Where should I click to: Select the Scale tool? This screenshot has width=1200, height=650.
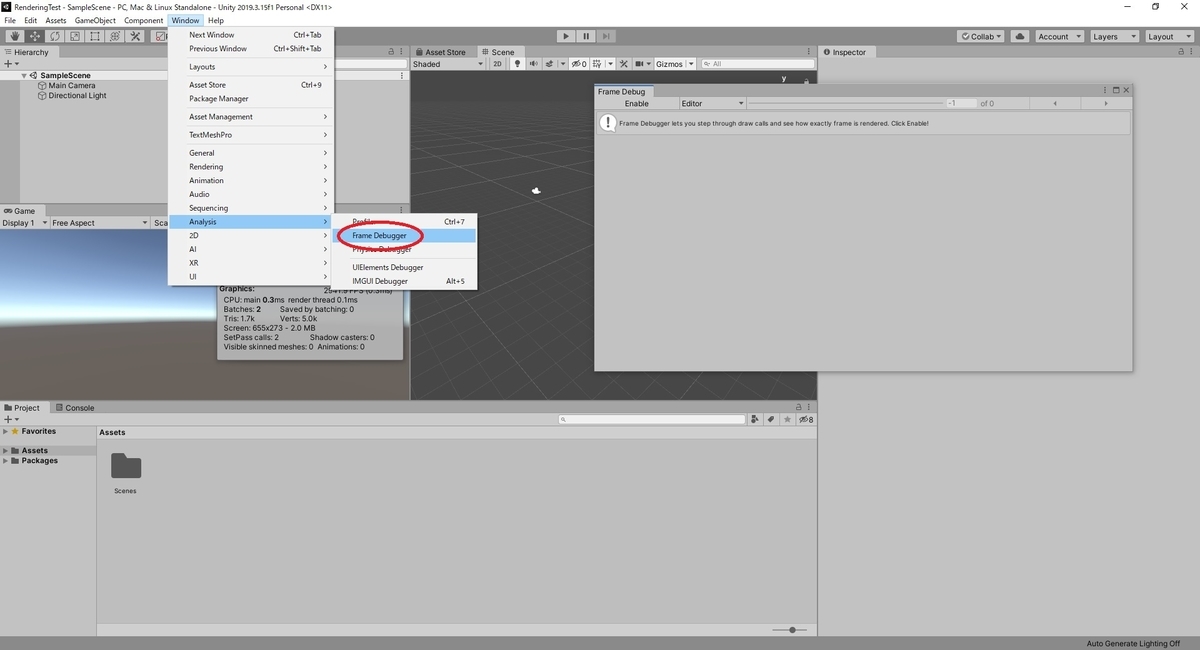point(76,36)
